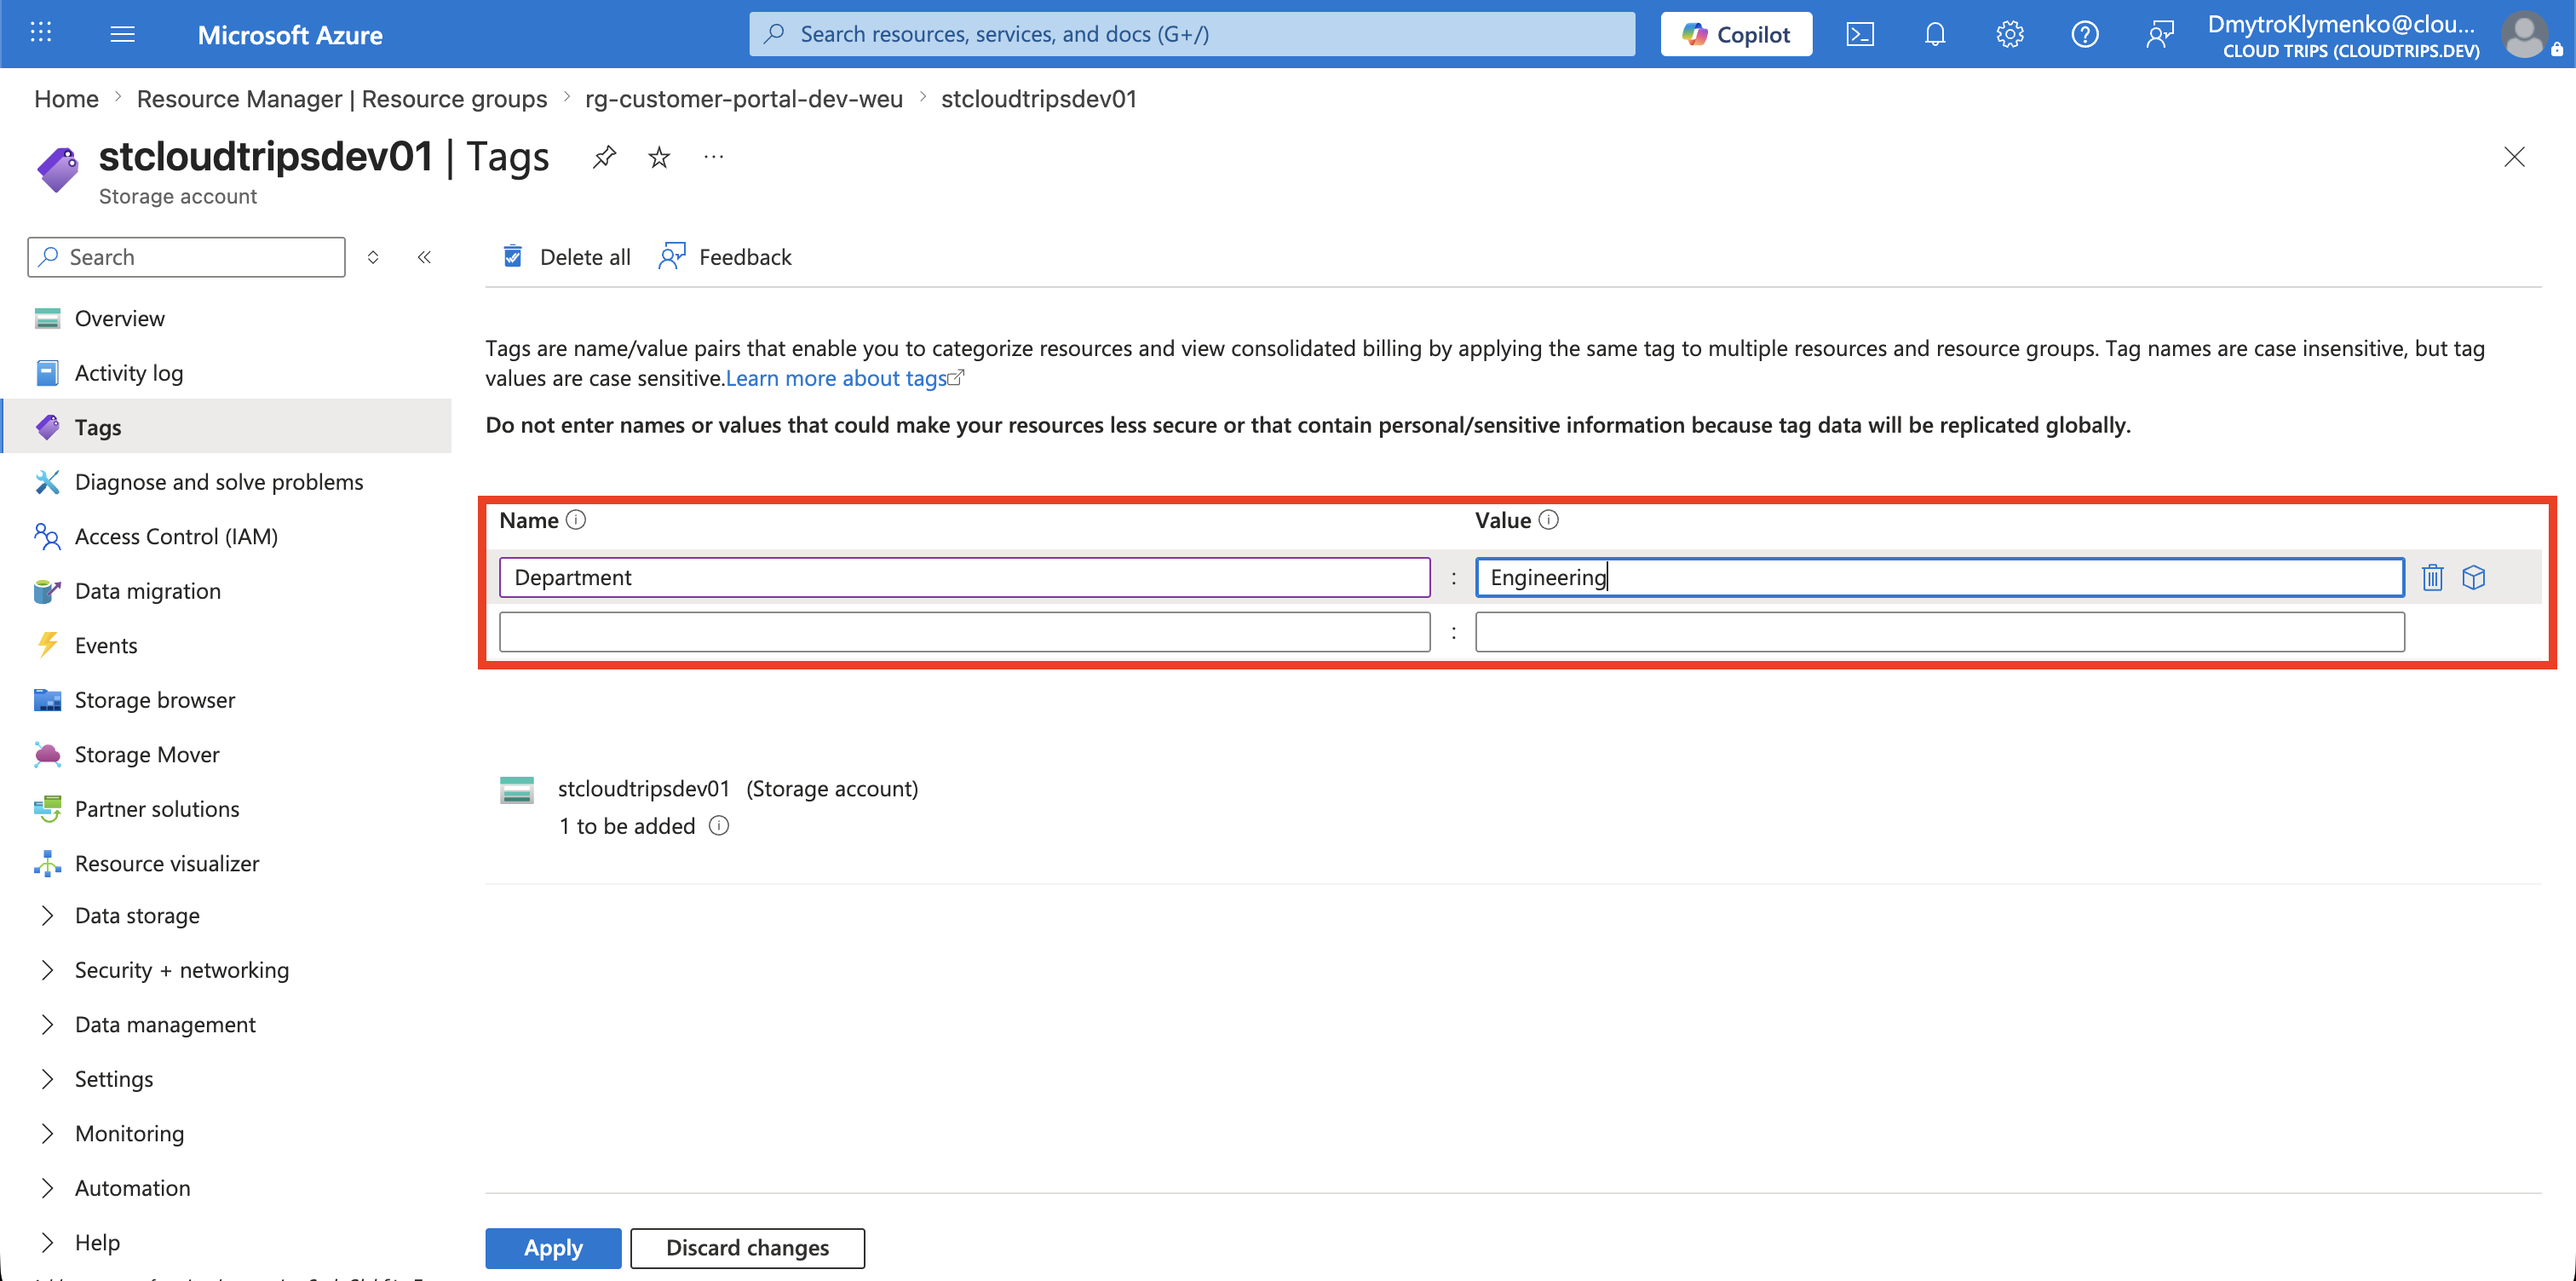
Task: Click info icon beside 1 to be added
Action: [719, 826]
